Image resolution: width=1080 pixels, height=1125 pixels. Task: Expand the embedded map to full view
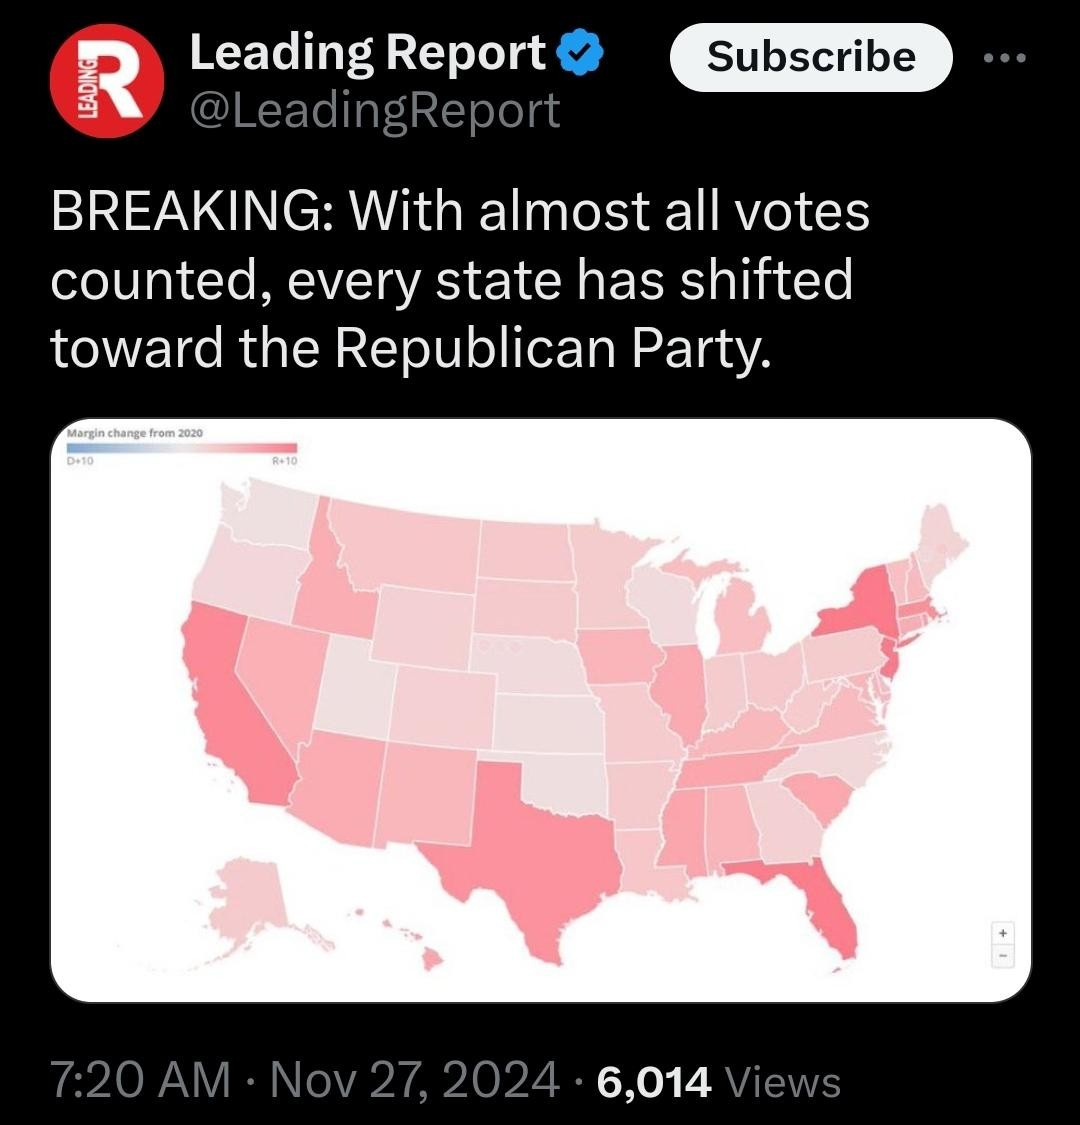(540, 710)
